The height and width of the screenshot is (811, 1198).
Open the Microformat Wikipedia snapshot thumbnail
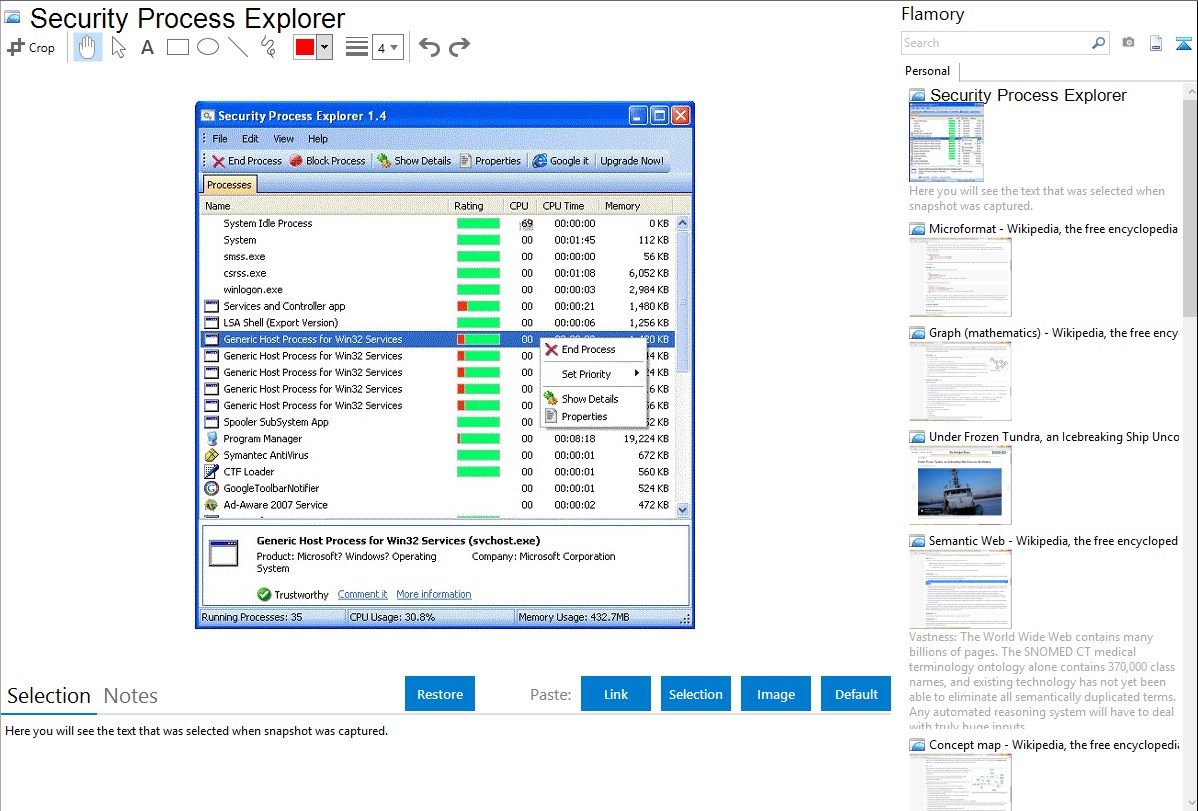[960, 277]
